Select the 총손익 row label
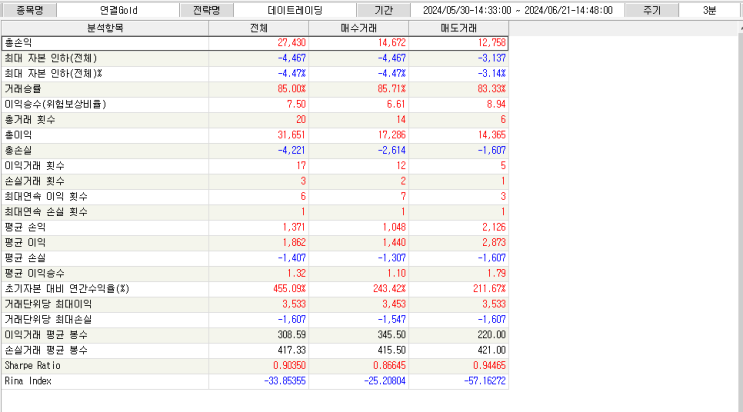Image resolution: width=743 pixels, height=412 pixels. [18, 43]
